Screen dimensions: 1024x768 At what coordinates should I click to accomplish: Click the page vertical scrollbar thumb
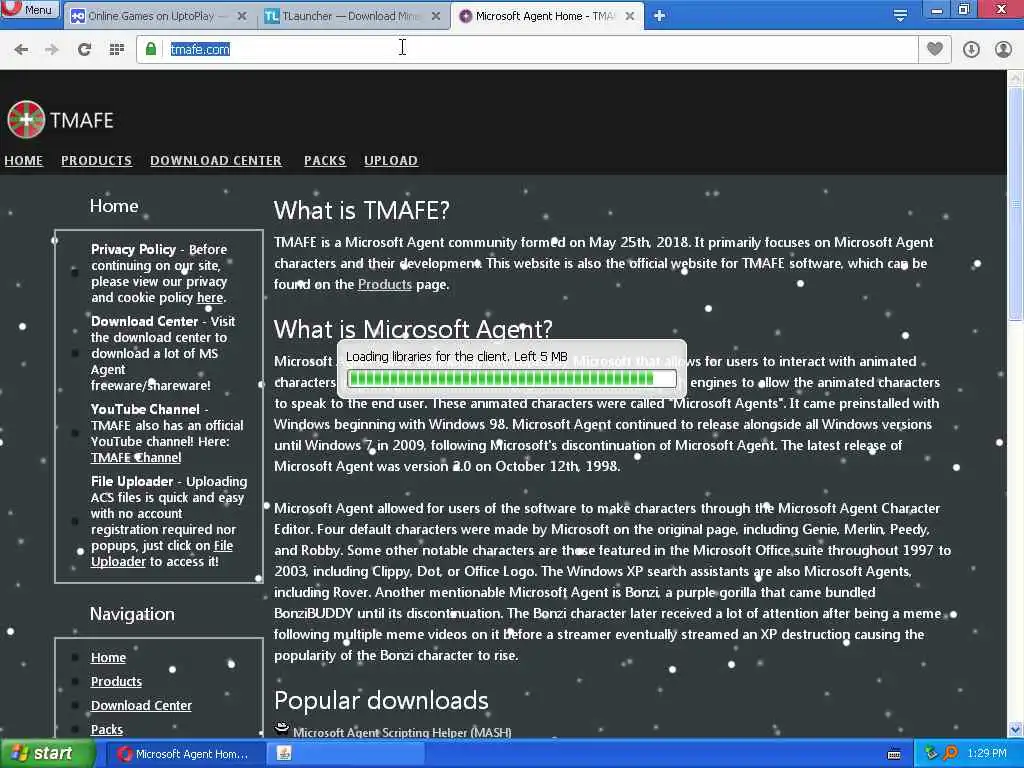(x=1015, y=202)
